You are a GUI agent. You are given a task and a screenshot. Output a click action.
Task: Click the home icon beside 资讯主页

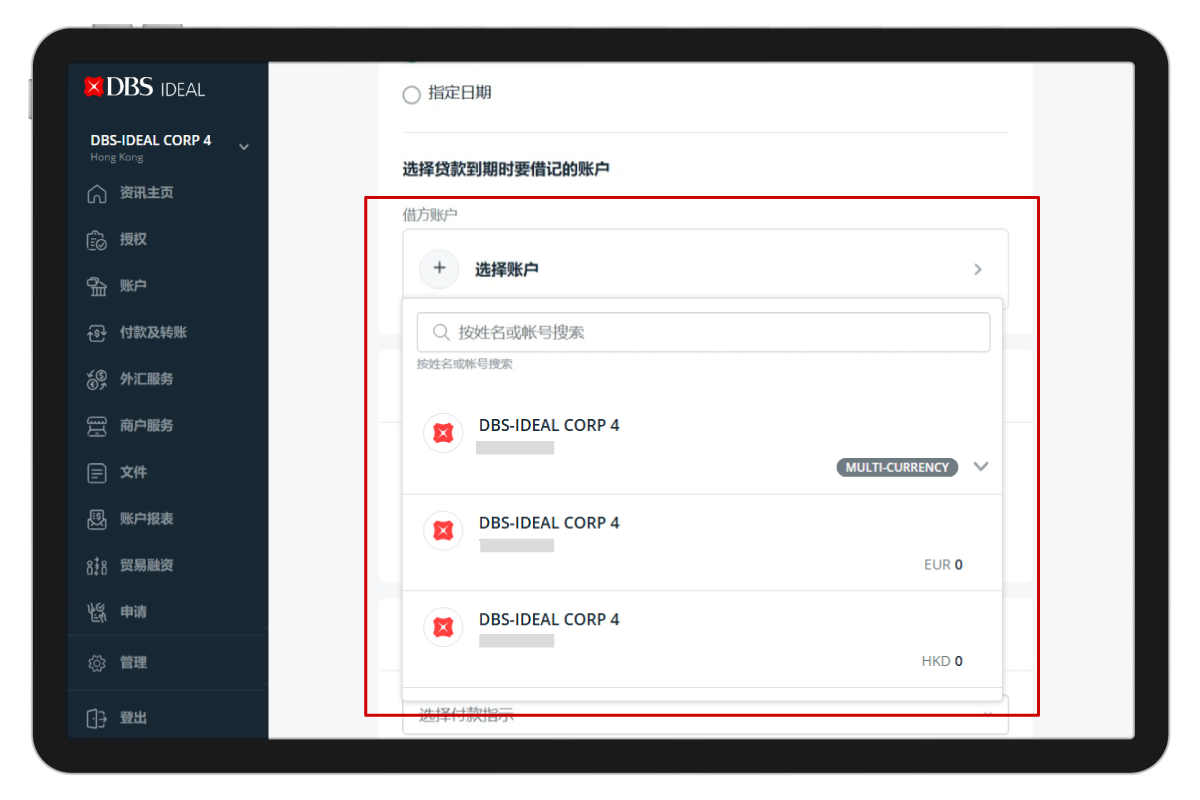coord(97,193)
